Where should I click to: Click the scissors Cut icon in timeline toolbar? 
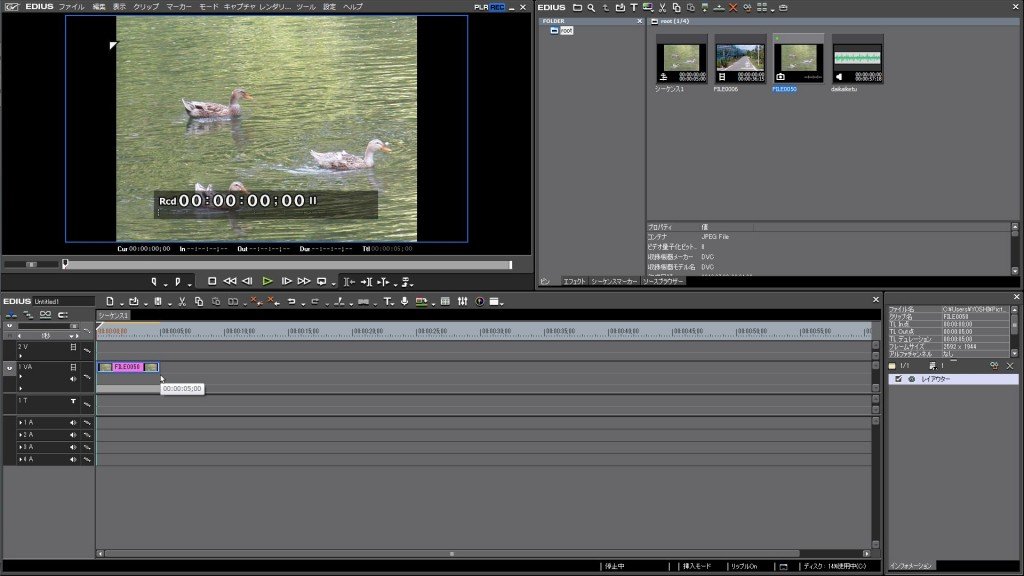(x=182, y=302)
